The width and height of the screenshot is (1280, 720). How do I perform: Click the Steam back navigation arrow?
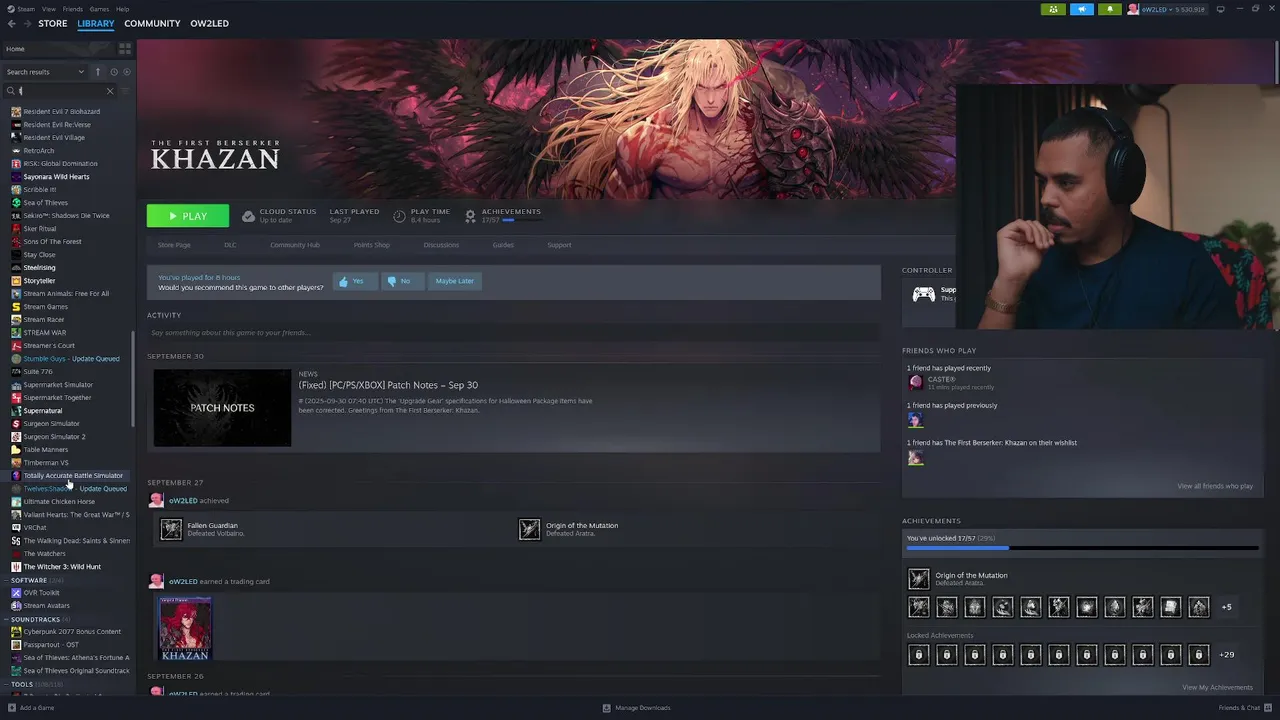point(11,23)
